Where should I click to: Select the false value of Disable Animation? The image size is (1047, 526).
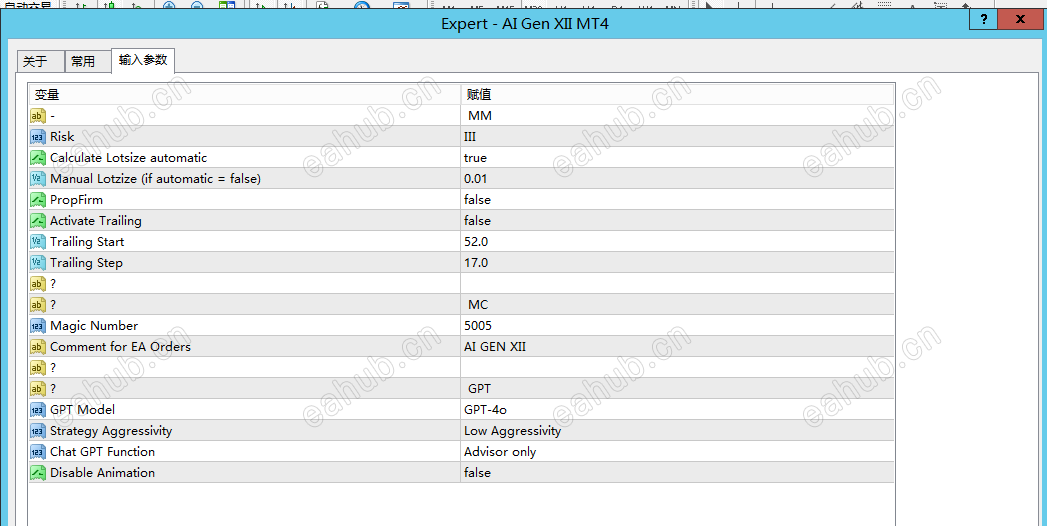(x=477, y=473)
